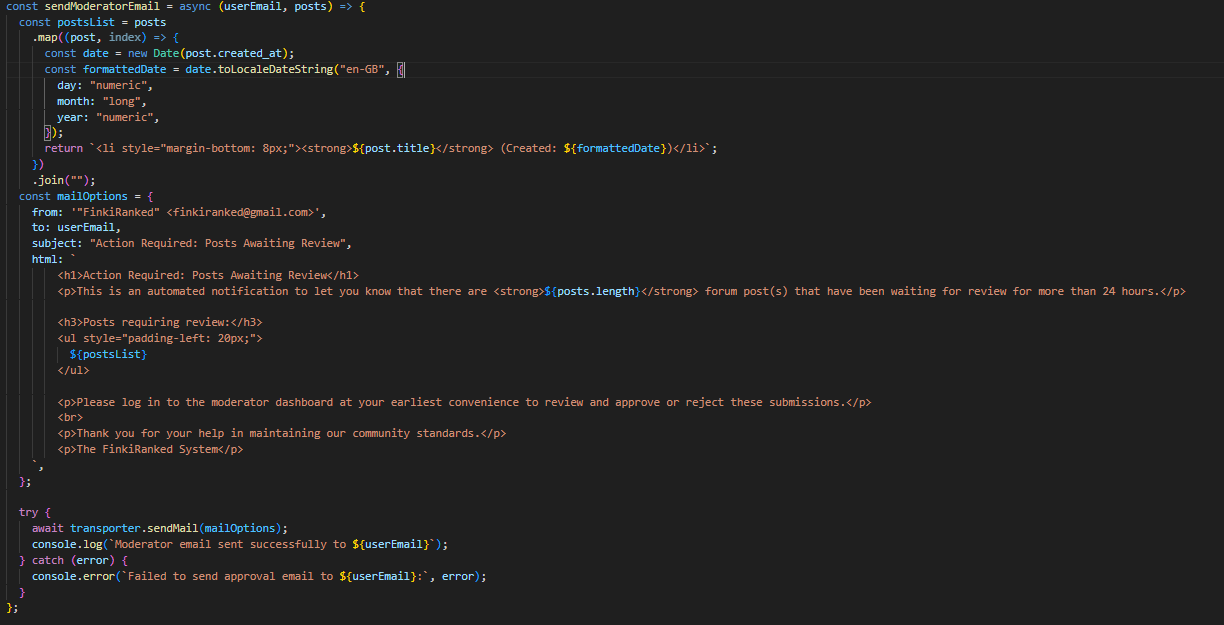
Task: Click the return keyword
Action: tap(63, 148)
